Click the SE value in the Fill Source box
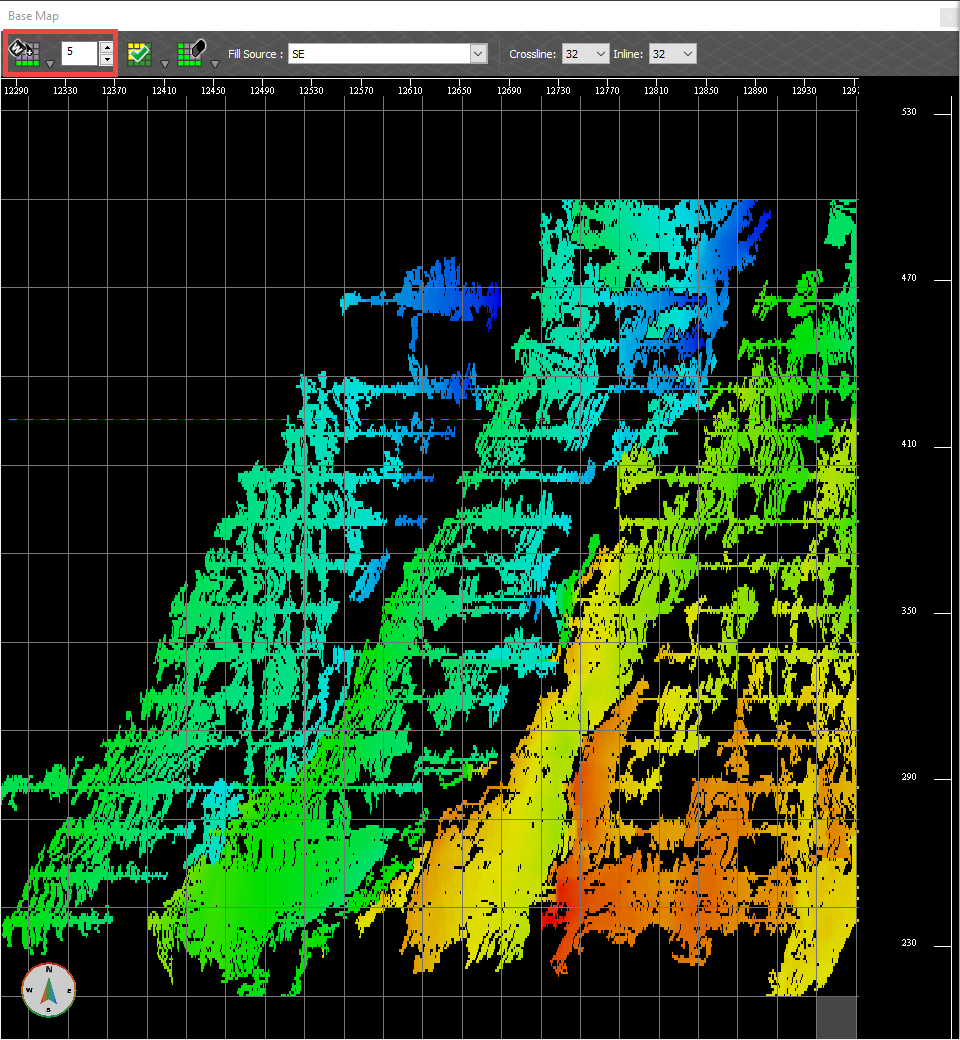 300,54
